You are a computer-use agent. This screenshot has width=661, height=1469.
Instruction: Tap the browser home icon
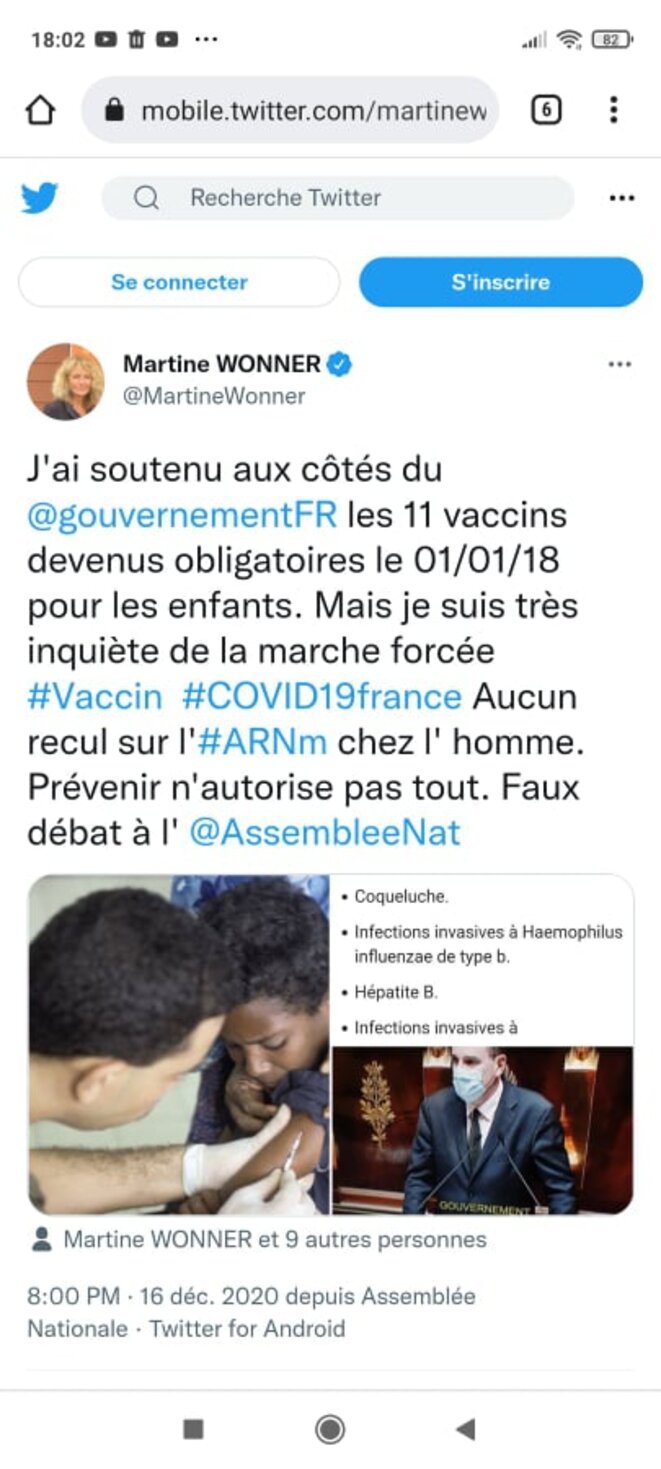(40, 110)
